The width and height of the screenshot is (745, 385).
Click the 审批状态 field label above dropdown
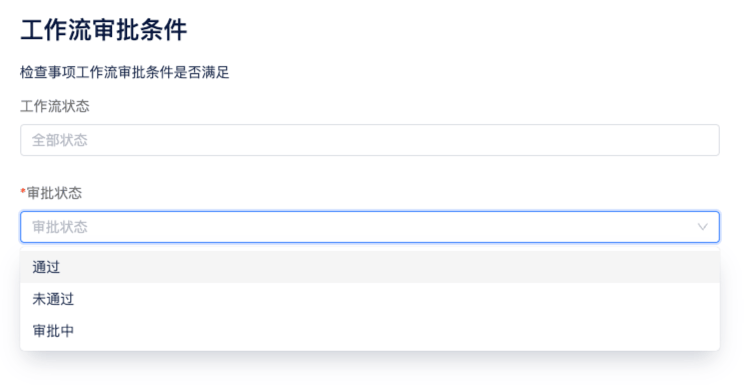[x=54, y=193]
